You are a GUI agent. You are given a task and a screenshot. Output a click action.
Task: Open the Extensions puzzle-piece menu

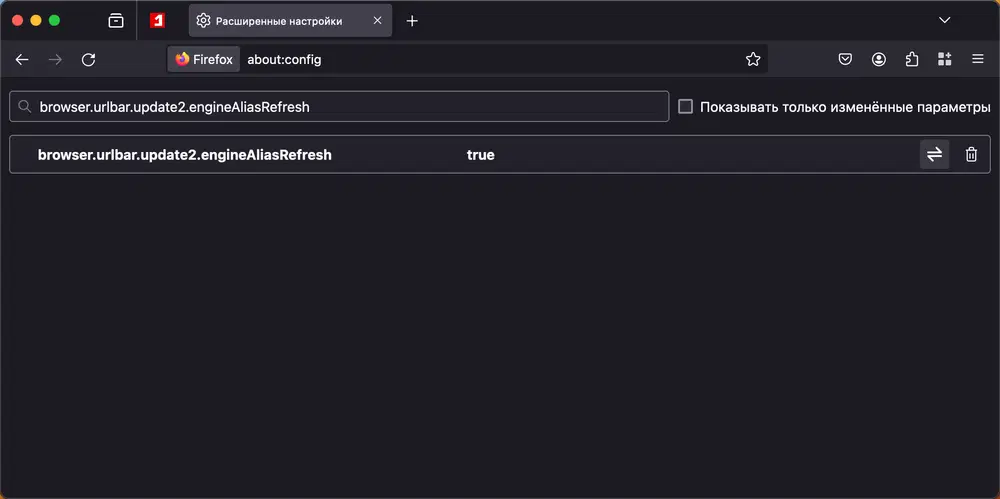pos(911,60)
